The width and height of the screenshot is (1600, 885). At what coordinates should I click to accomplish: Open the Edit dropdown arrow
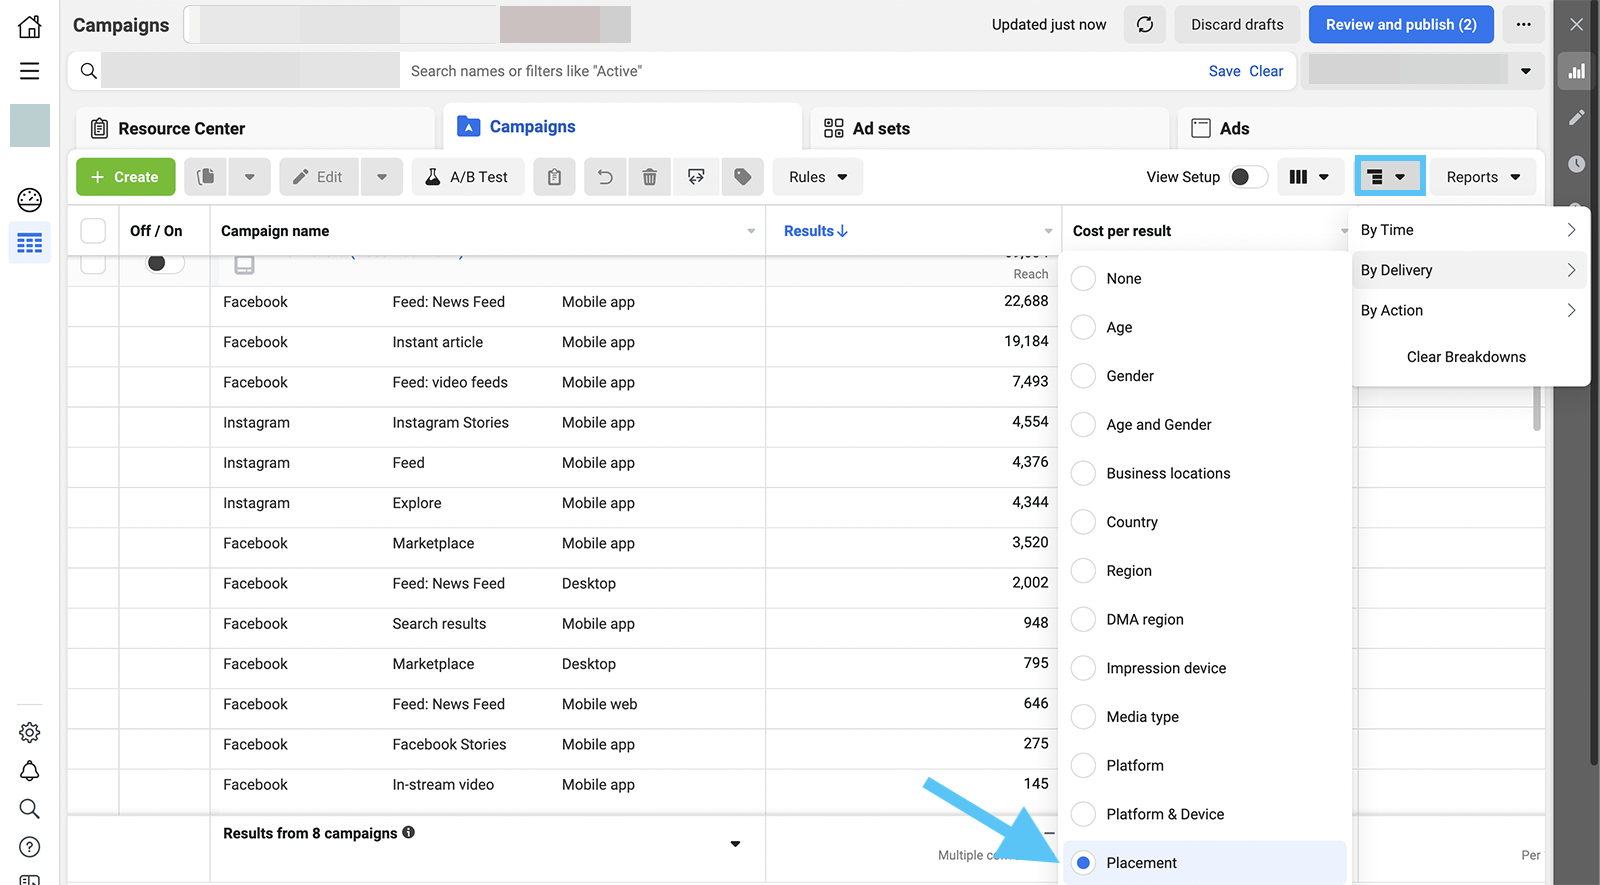[x=382, y=177]
